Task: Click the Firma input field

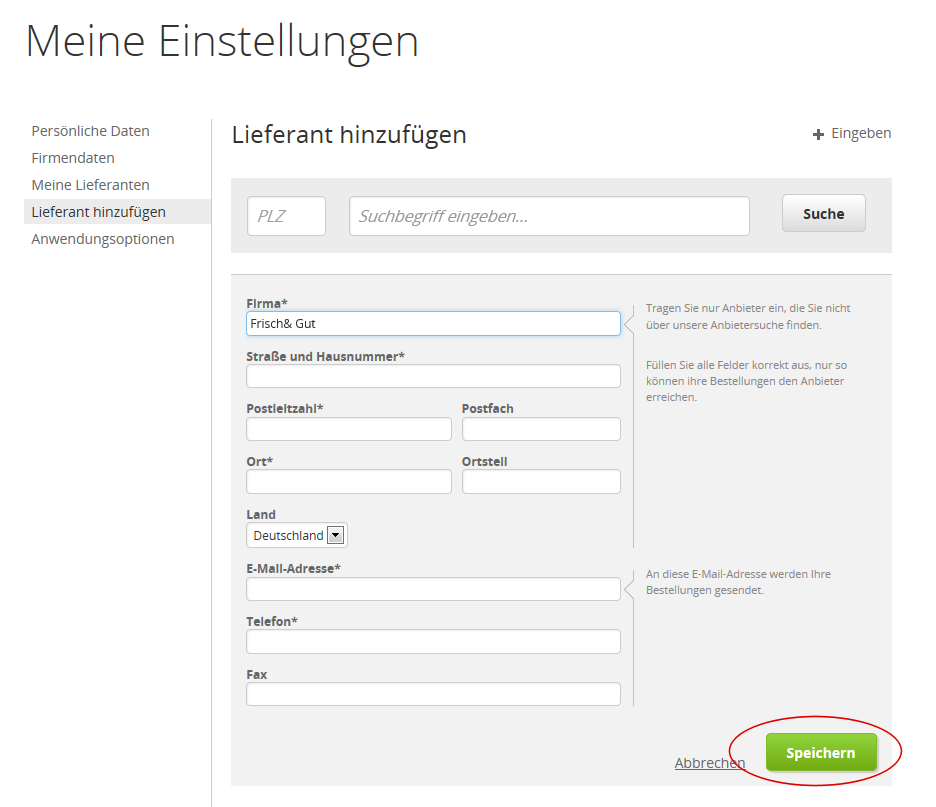Action: (x=433, y=324)
